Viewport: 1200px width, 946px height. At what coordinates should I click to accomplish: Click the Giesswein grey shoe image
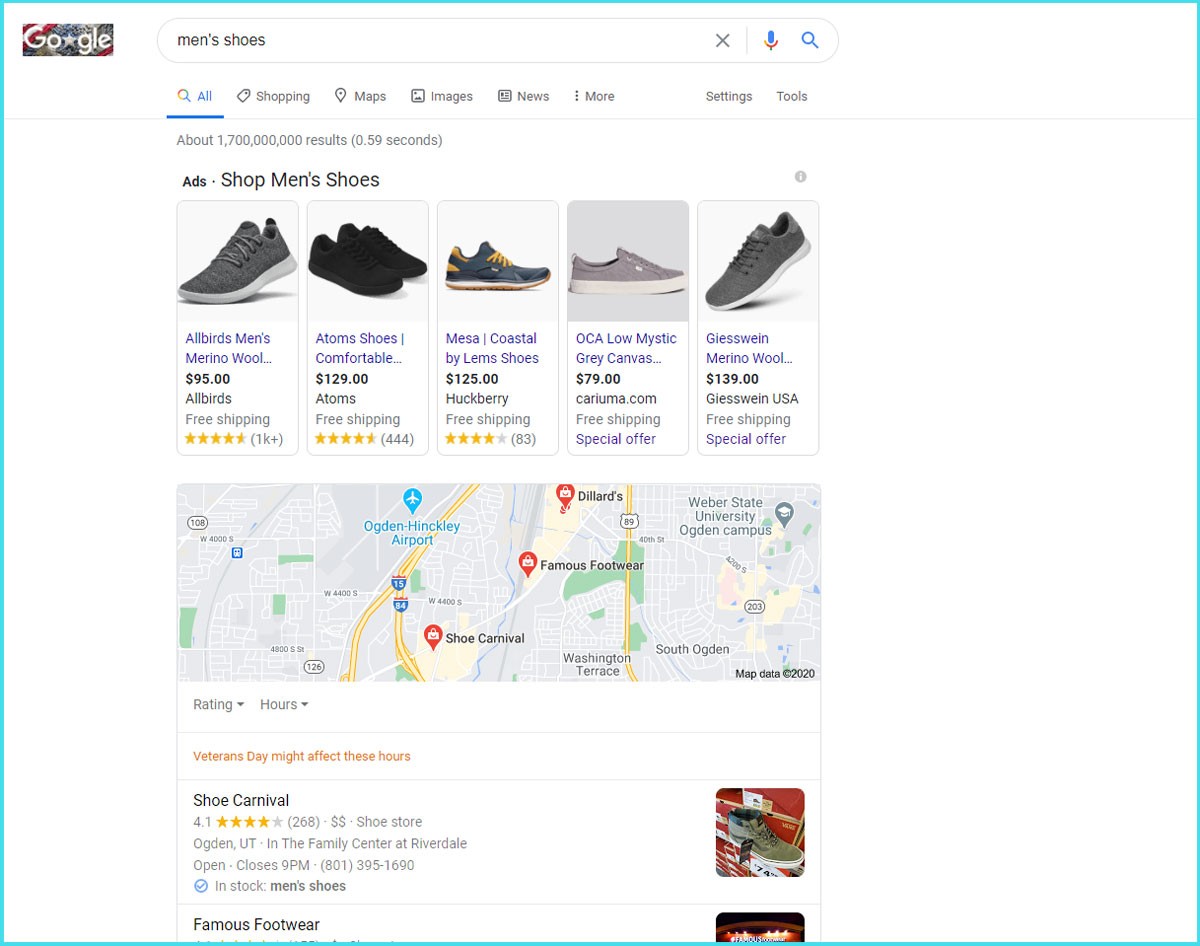pos(758,261)
